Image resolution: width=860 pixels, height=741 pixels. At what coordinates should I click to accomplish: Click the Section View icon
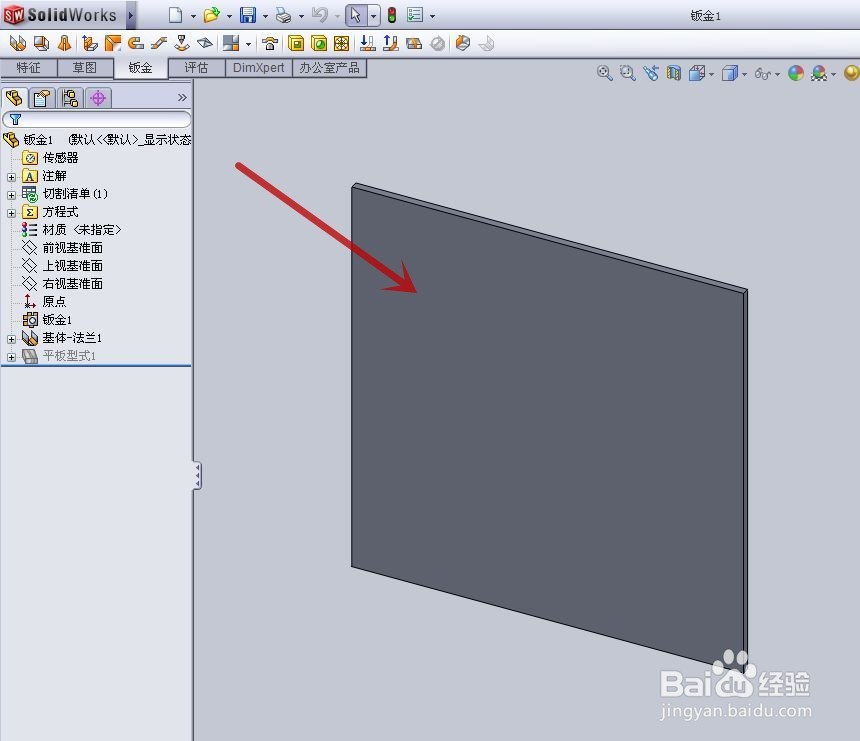pos(674,73)
